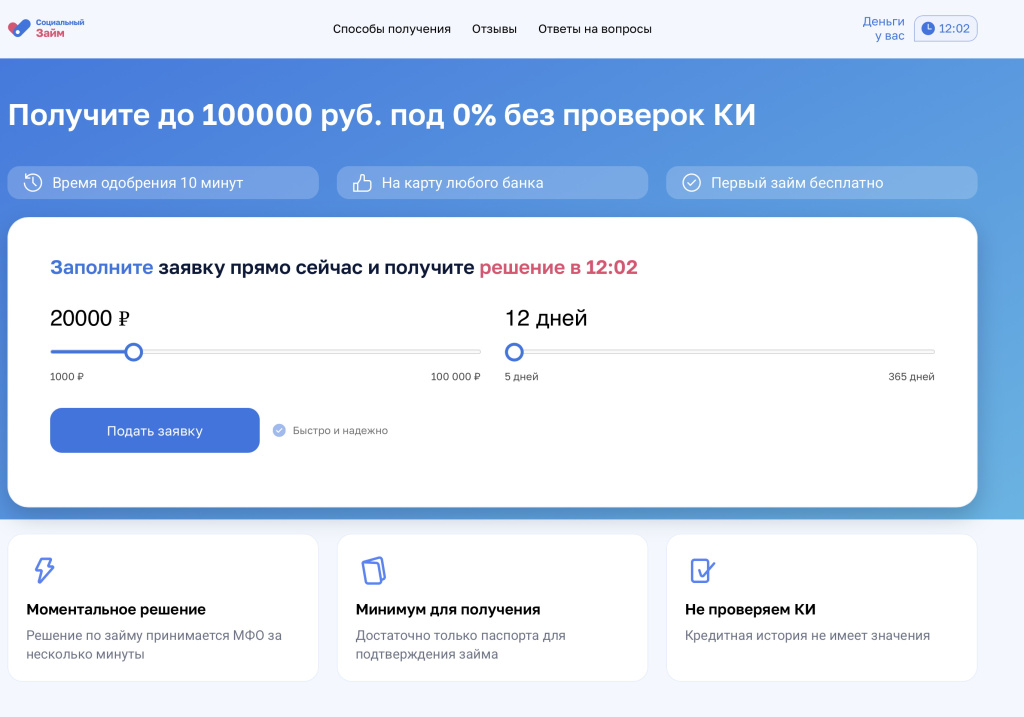Toggle the Быстро и надежно checkmark
1024x717 pixels.
click(x=279, y=430)
